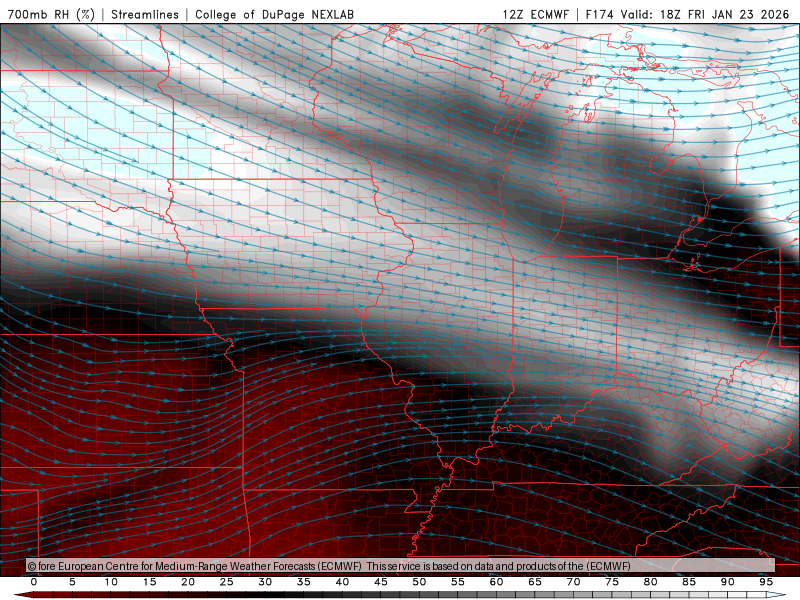Screen dimensions: 800x600
Task: Click the "700mb RH (%)" title text
Action: tap(51, 14)
